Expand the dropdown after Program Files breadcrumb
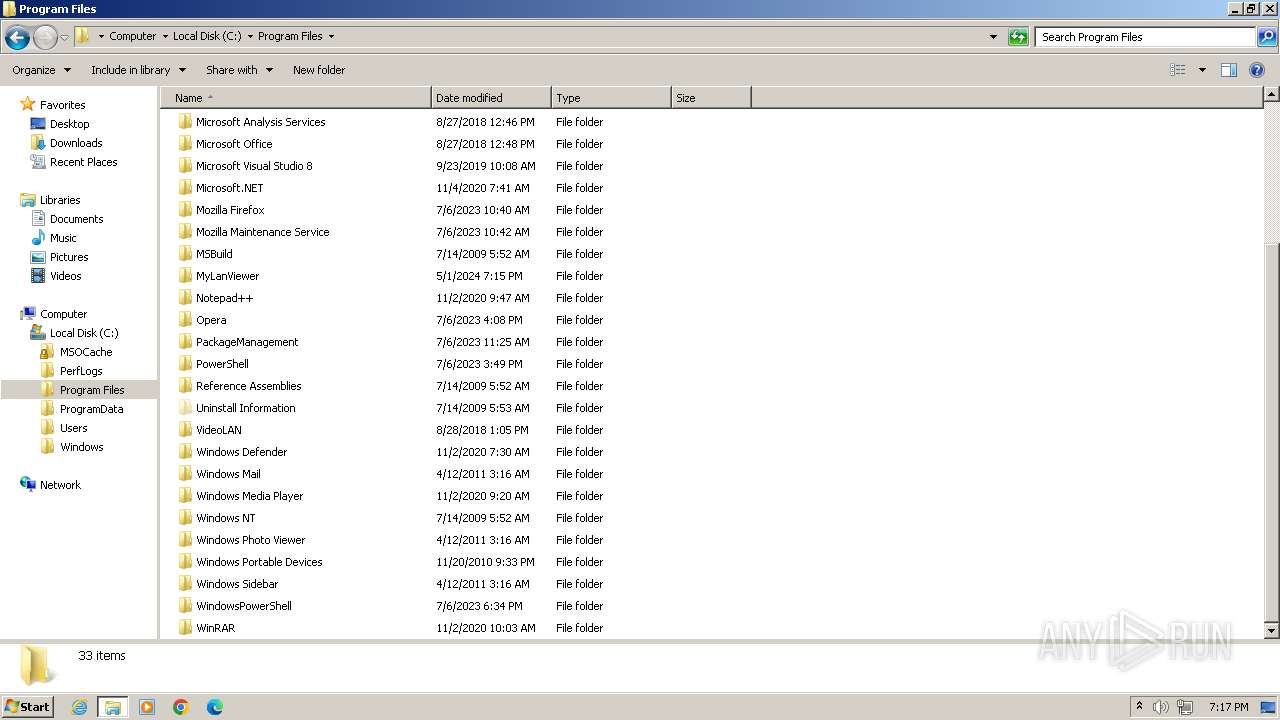 pyautogui.click(x=331, y=37)
